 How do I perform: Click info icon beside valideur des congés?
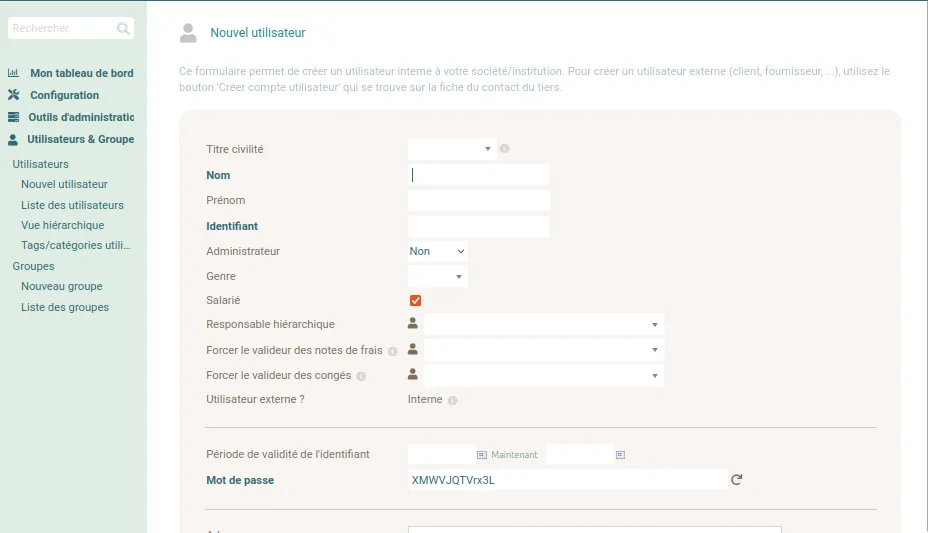(361, 376)
